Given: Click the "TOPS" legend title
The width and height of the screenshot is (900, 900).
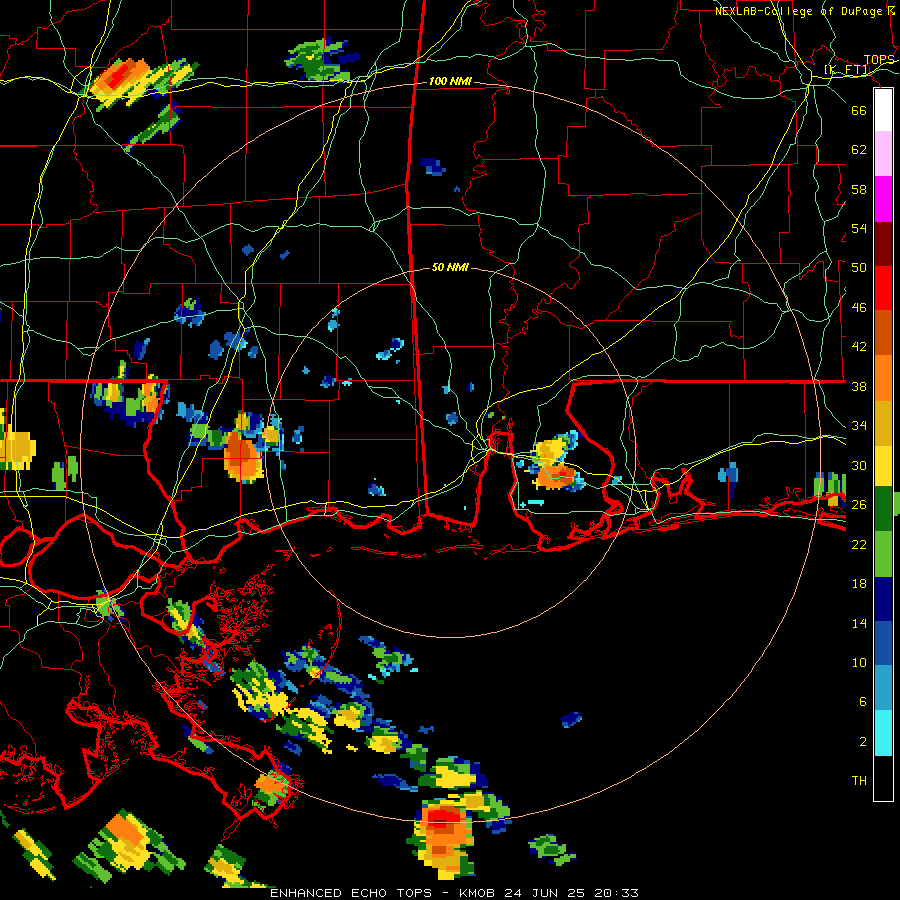Looking at the screenshot, I should pyautogui.click(x=879, y=60).
